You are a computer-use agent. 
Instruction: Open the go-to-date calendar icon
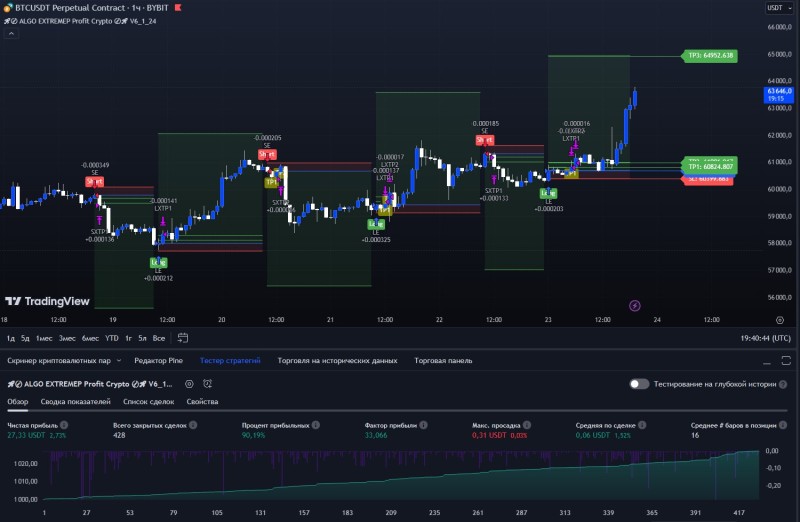click(183, 338)
